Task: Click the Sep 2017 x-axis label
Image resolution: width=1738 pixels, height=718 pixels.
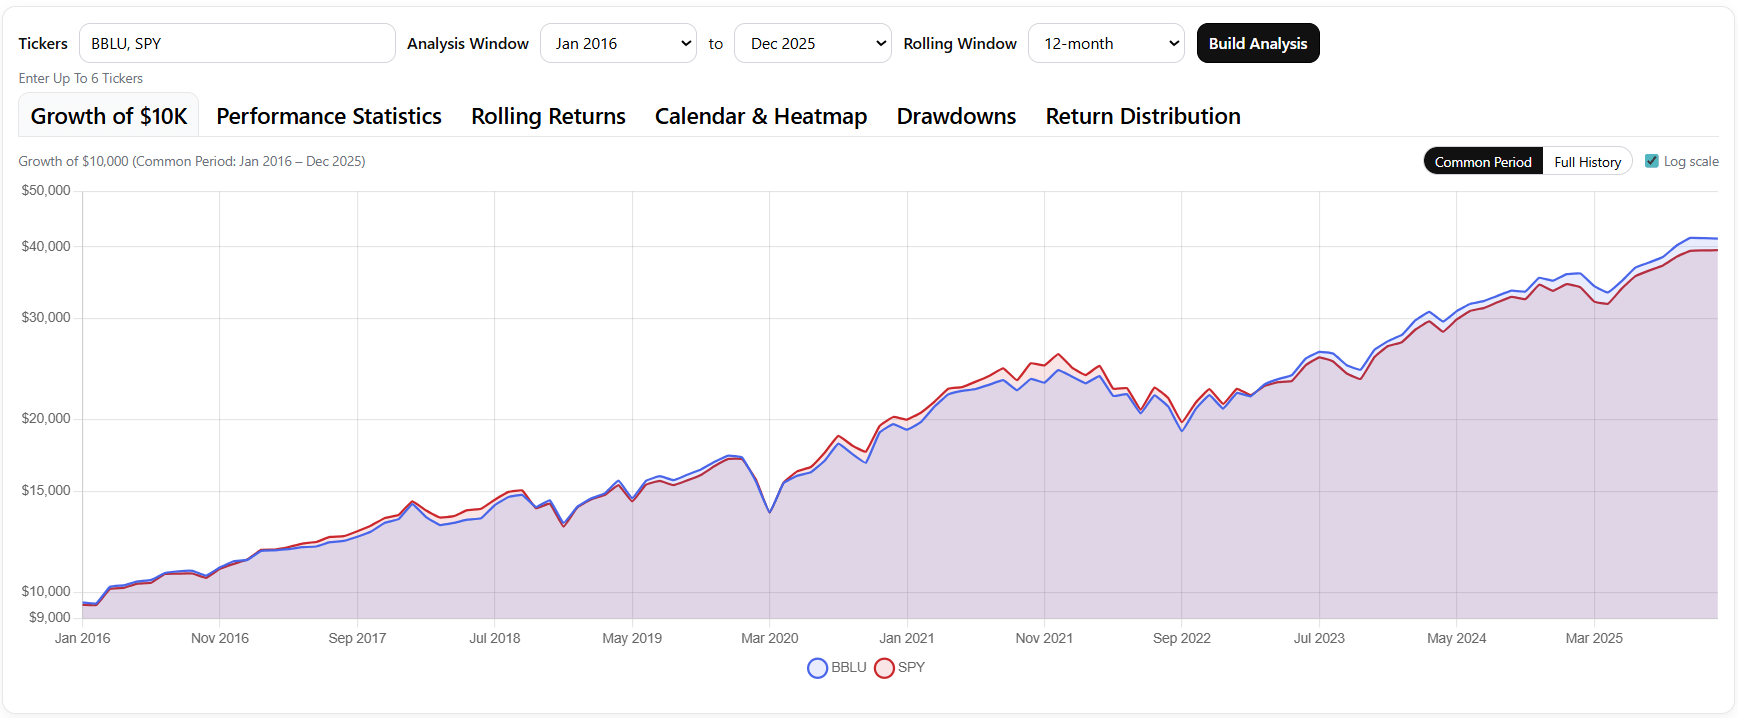Action: (x=357, y=638)
